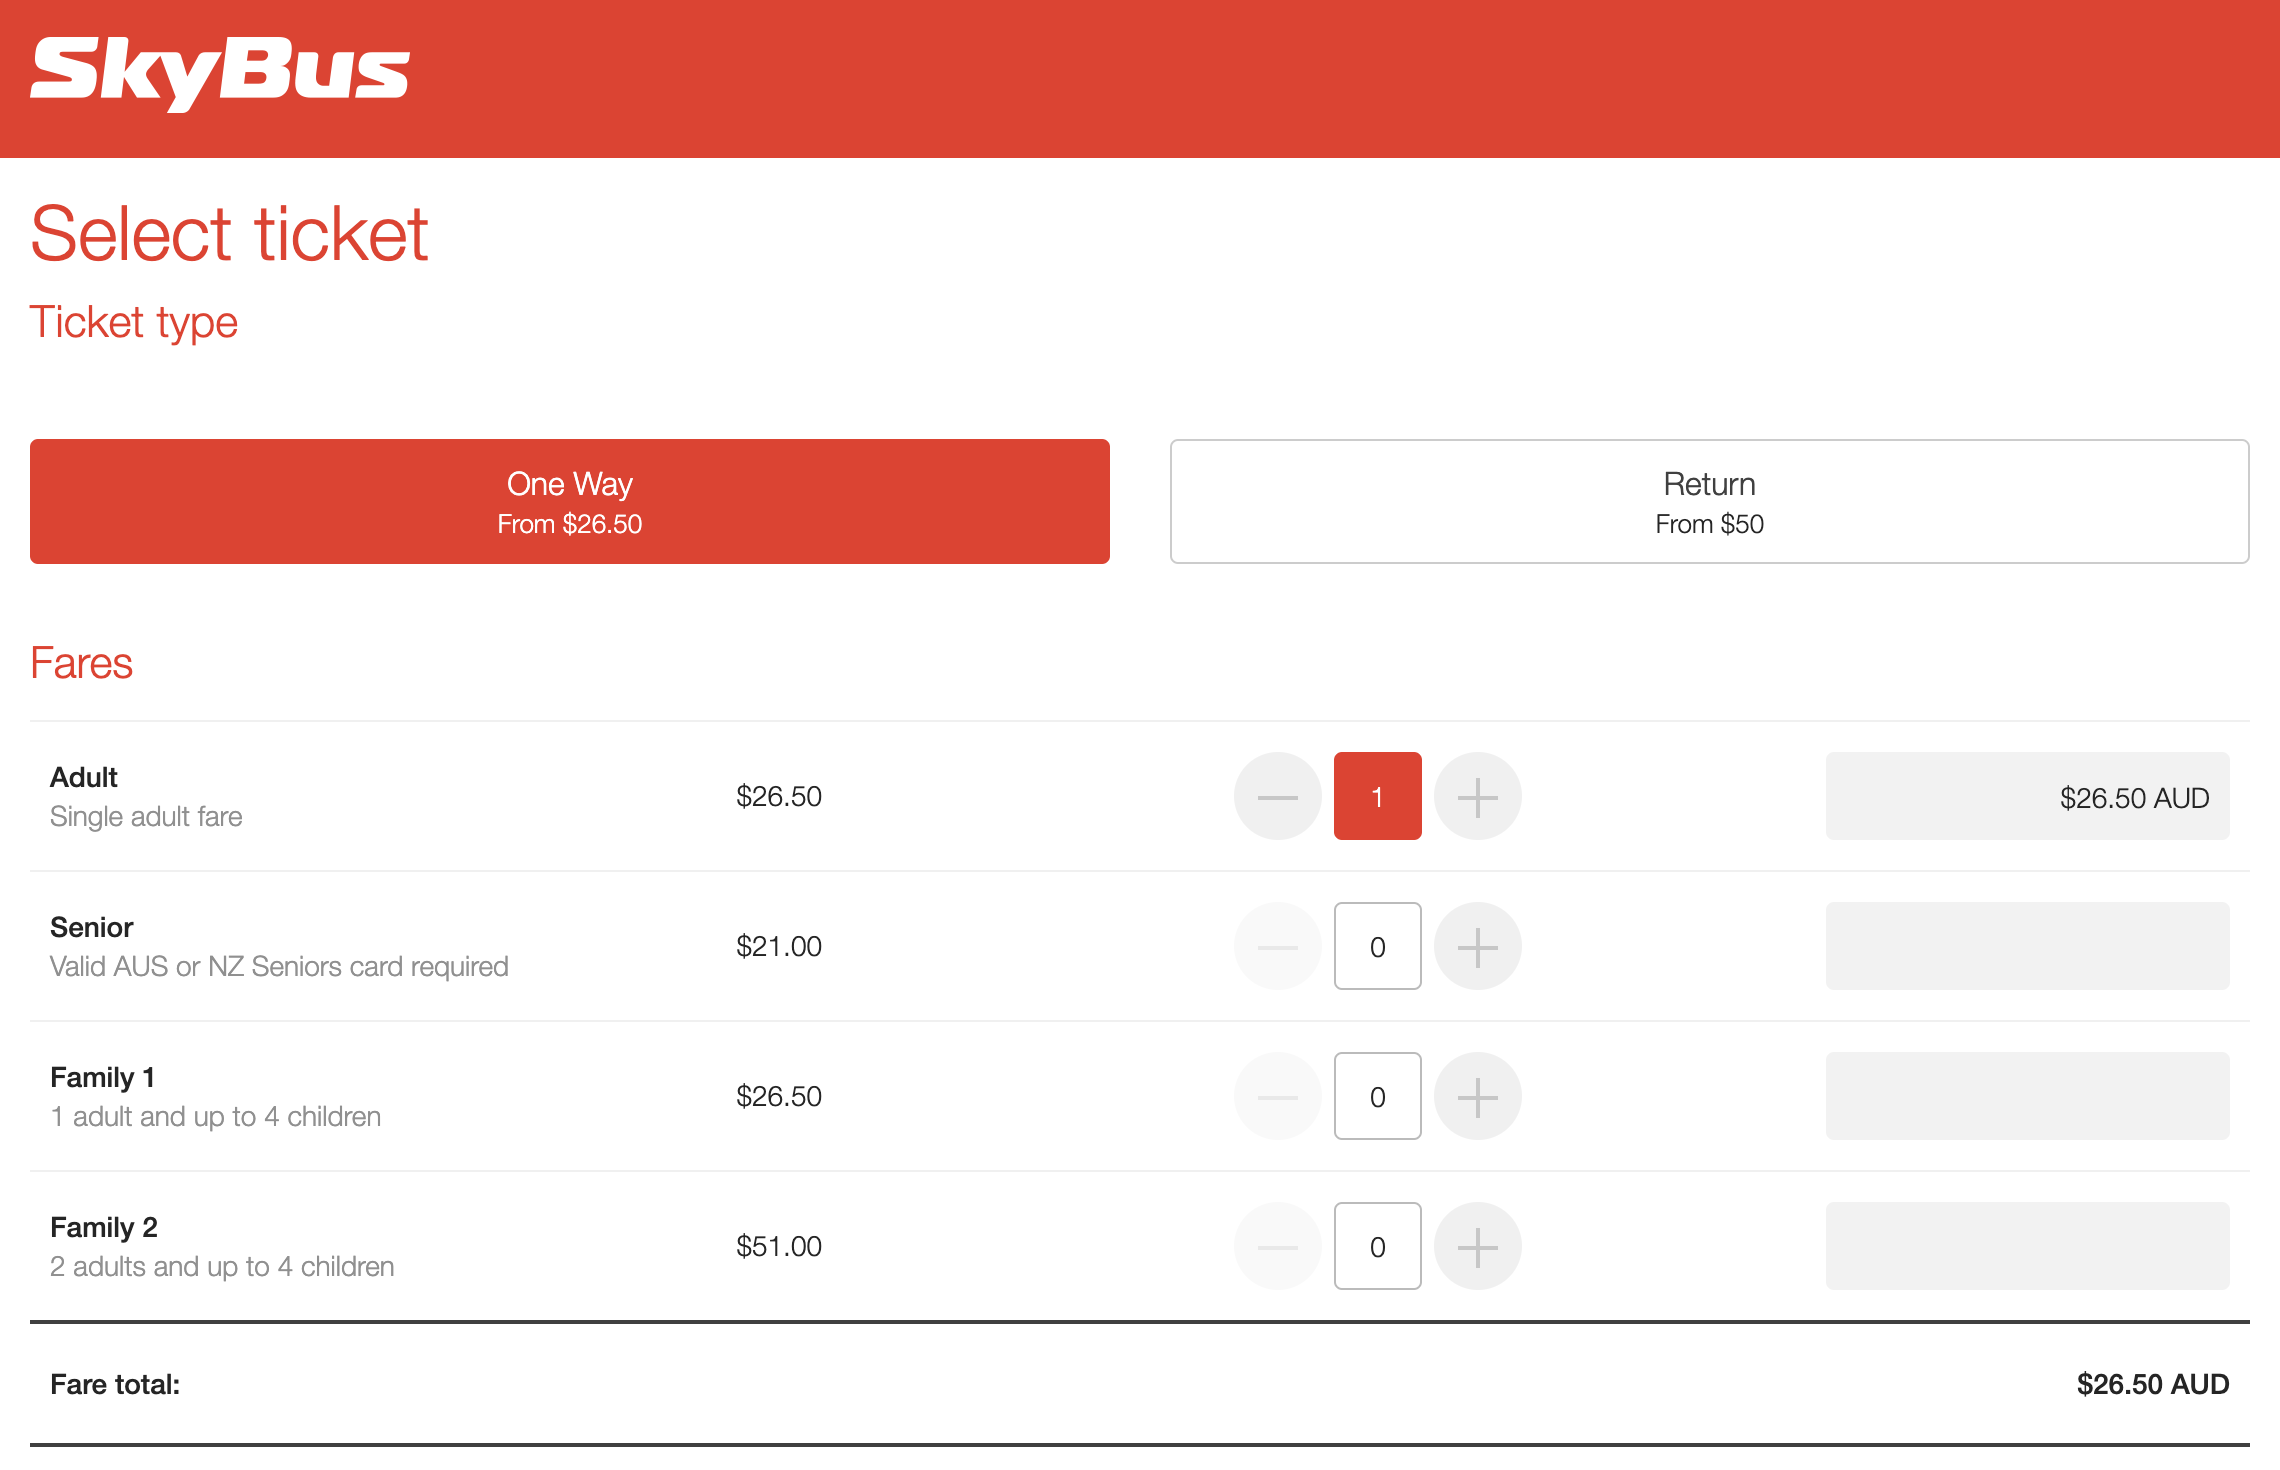The width and height of the screenshot is (2280, 1470).
Task: Add a Family 2 ticket with plus
Action: coord(1477,1247)
